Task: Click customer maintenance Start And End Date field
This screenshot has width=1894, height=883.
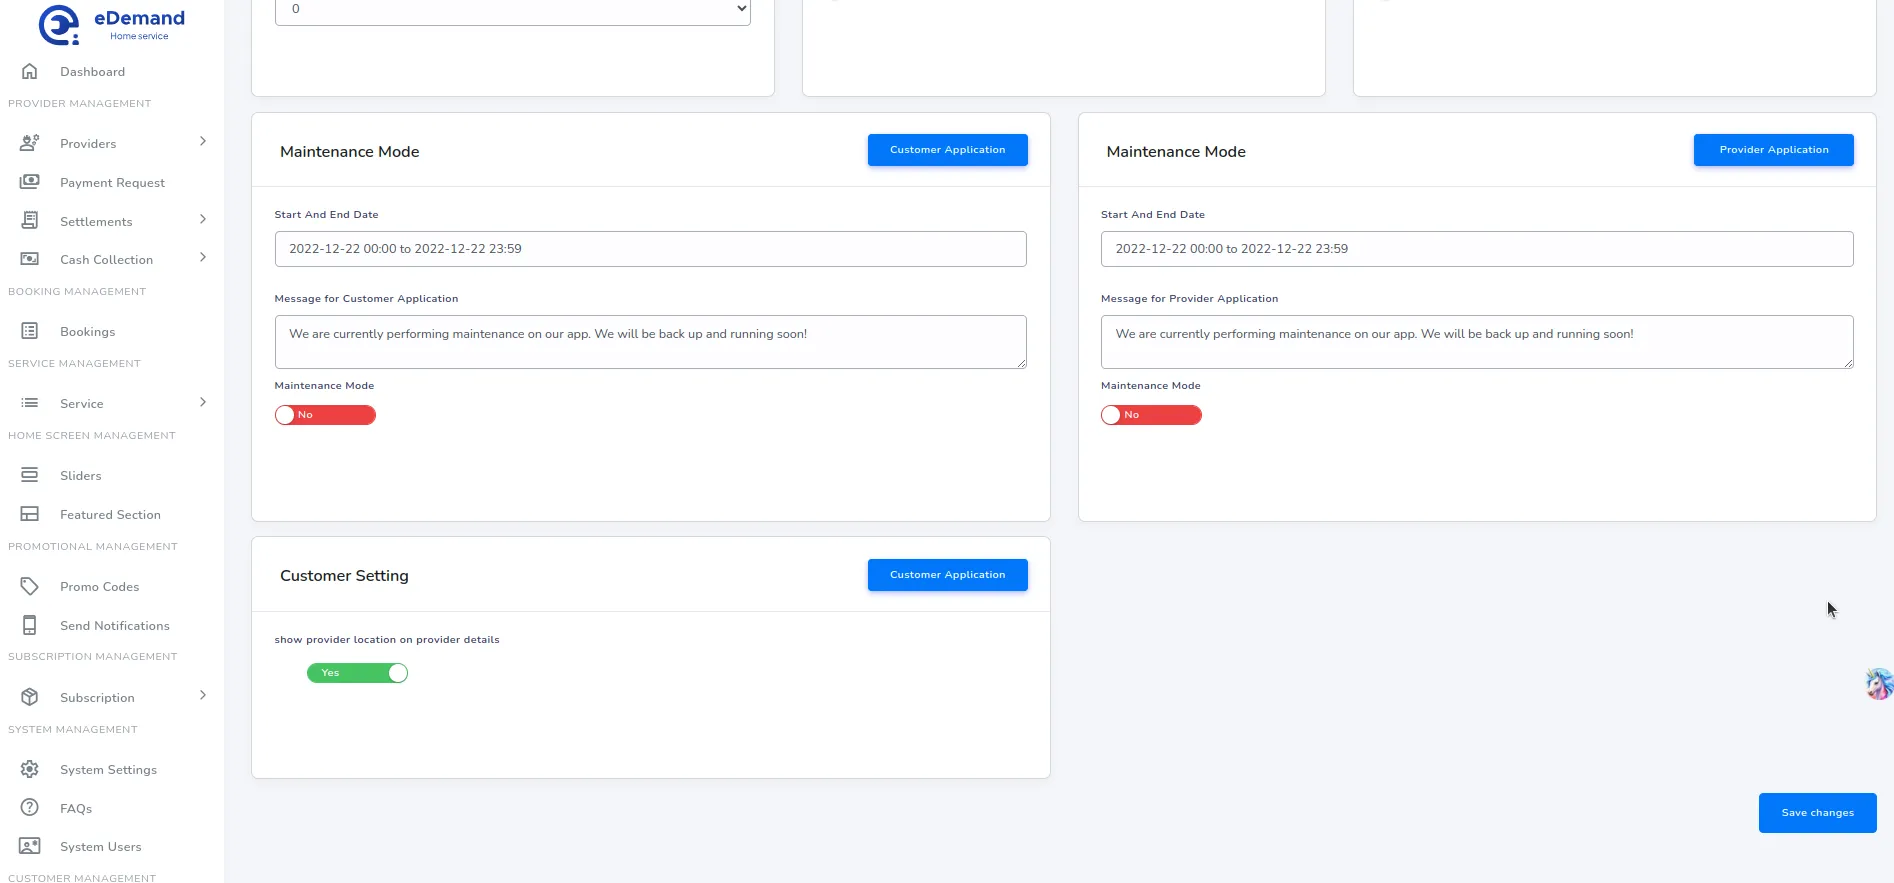Action: coord(650,249)
